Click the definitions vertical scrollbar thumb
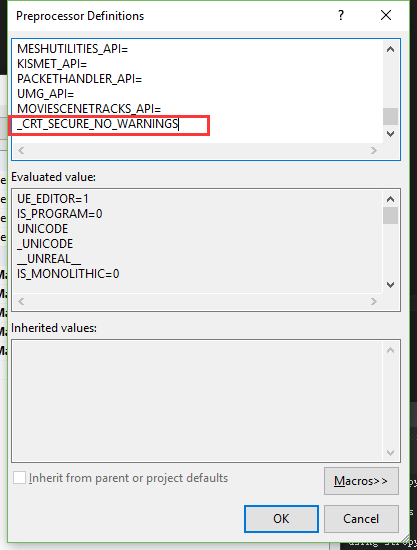This screenshot has height=550, width=417. 390,116
